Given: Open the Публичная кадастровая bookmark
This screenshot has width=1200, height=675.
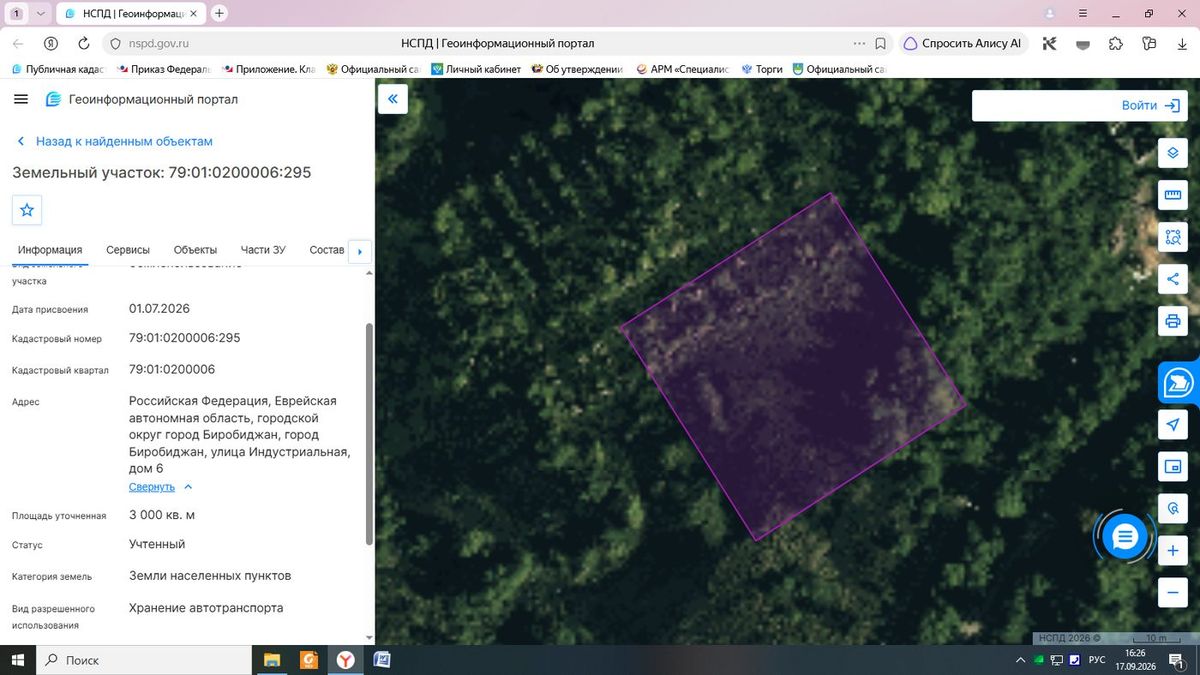Looking at the screenshot, I should pyautogui.click(x=57, y=69).
